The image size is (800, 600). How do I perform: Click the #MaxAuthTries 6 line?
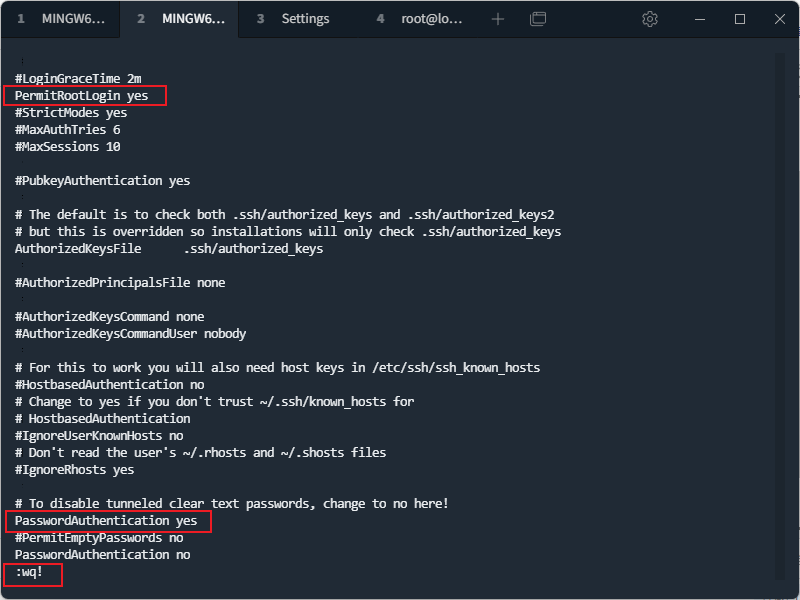68,130
